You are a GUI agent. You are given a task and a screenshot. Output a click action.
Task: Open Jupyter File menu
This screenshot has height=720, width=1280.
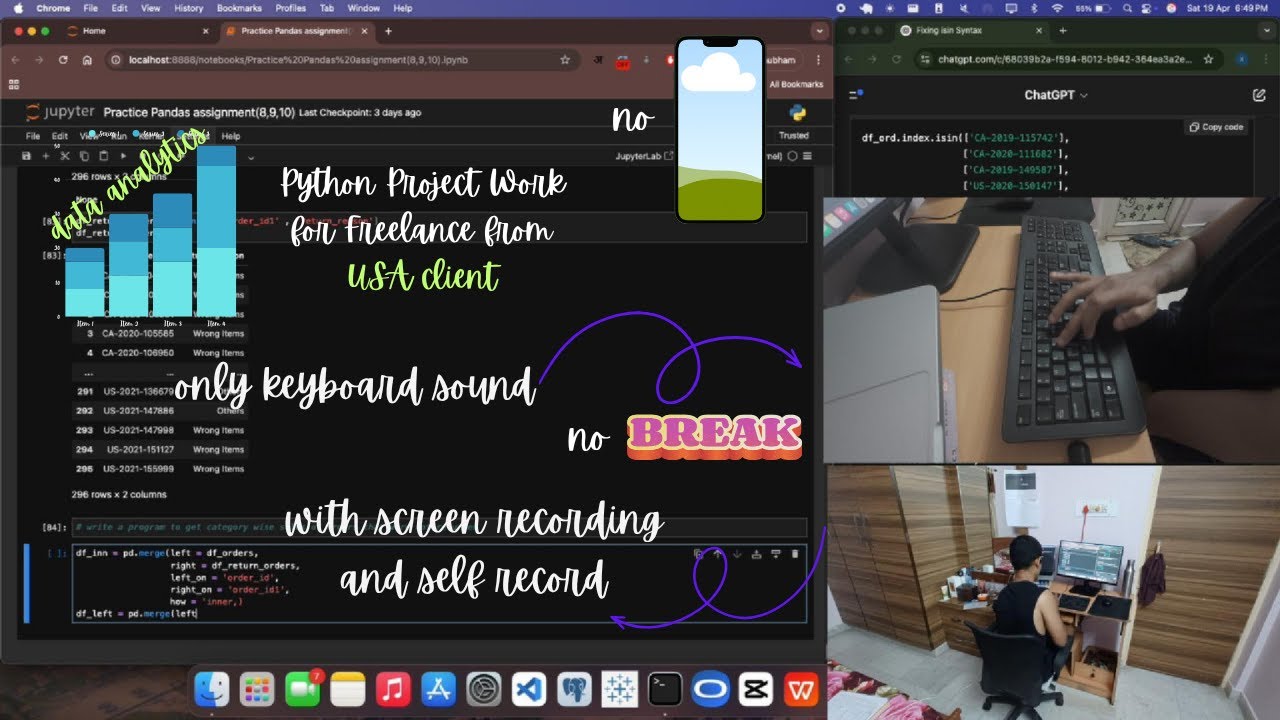(33, 136)
